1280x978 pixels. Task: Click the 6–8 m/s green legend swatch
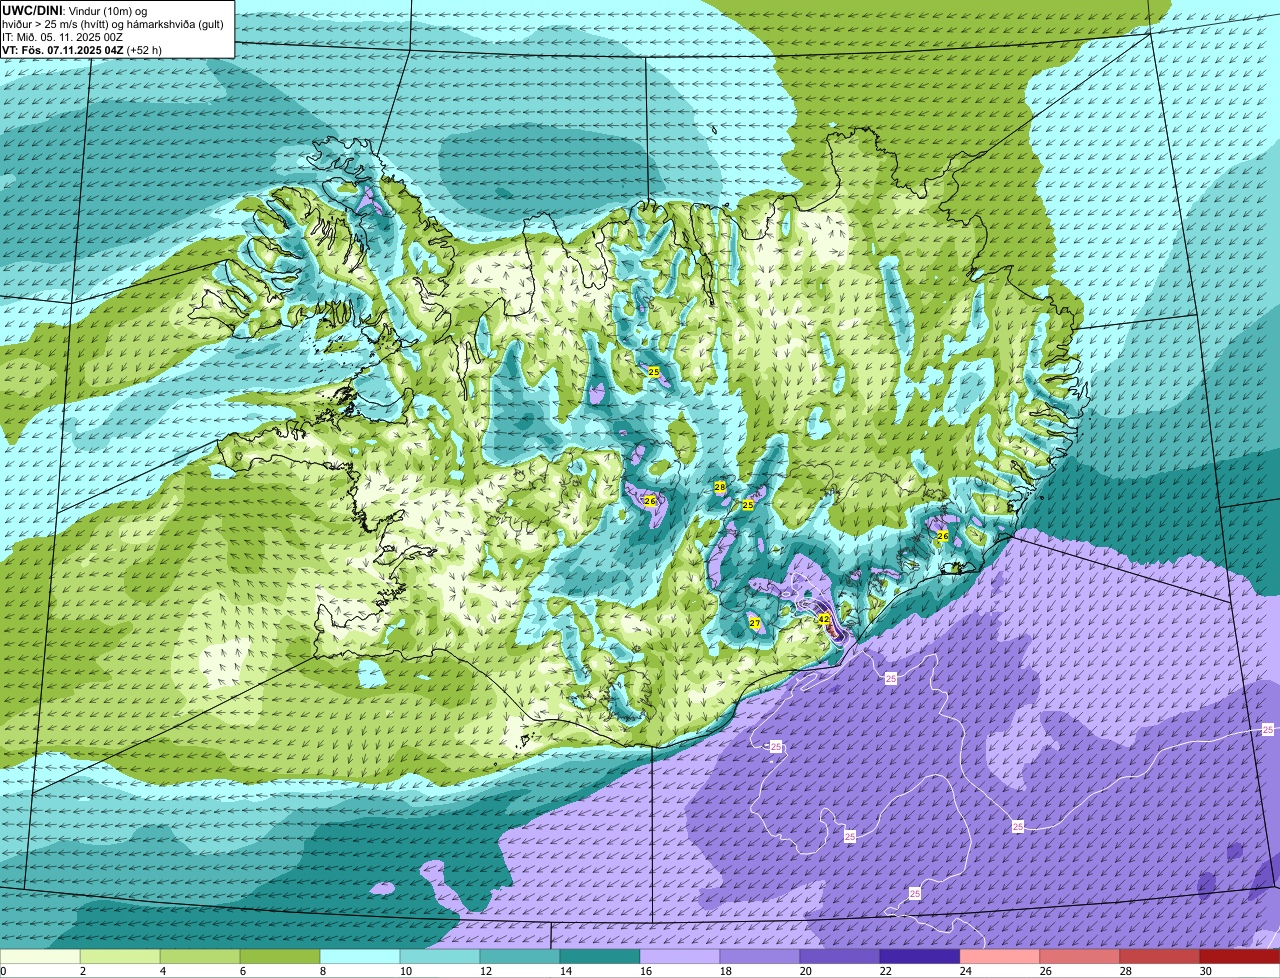coord(280,956)
